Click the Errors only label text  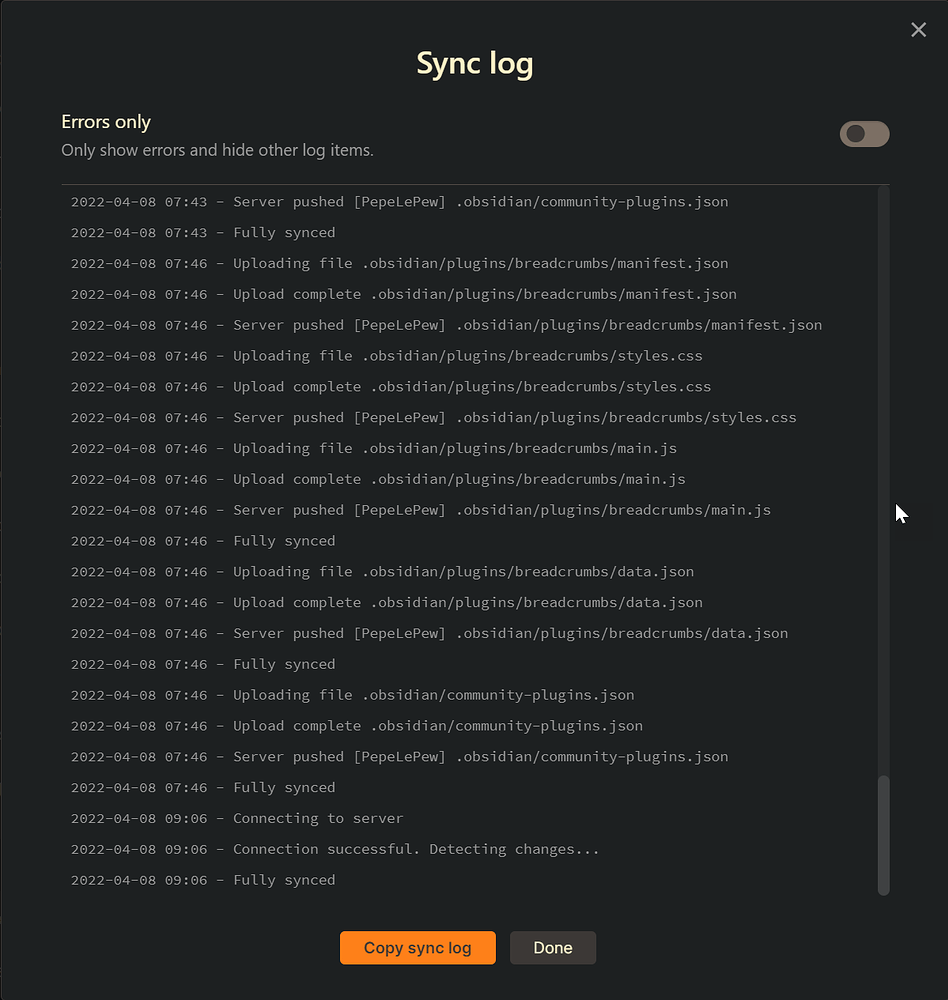(x=105, y=121)
